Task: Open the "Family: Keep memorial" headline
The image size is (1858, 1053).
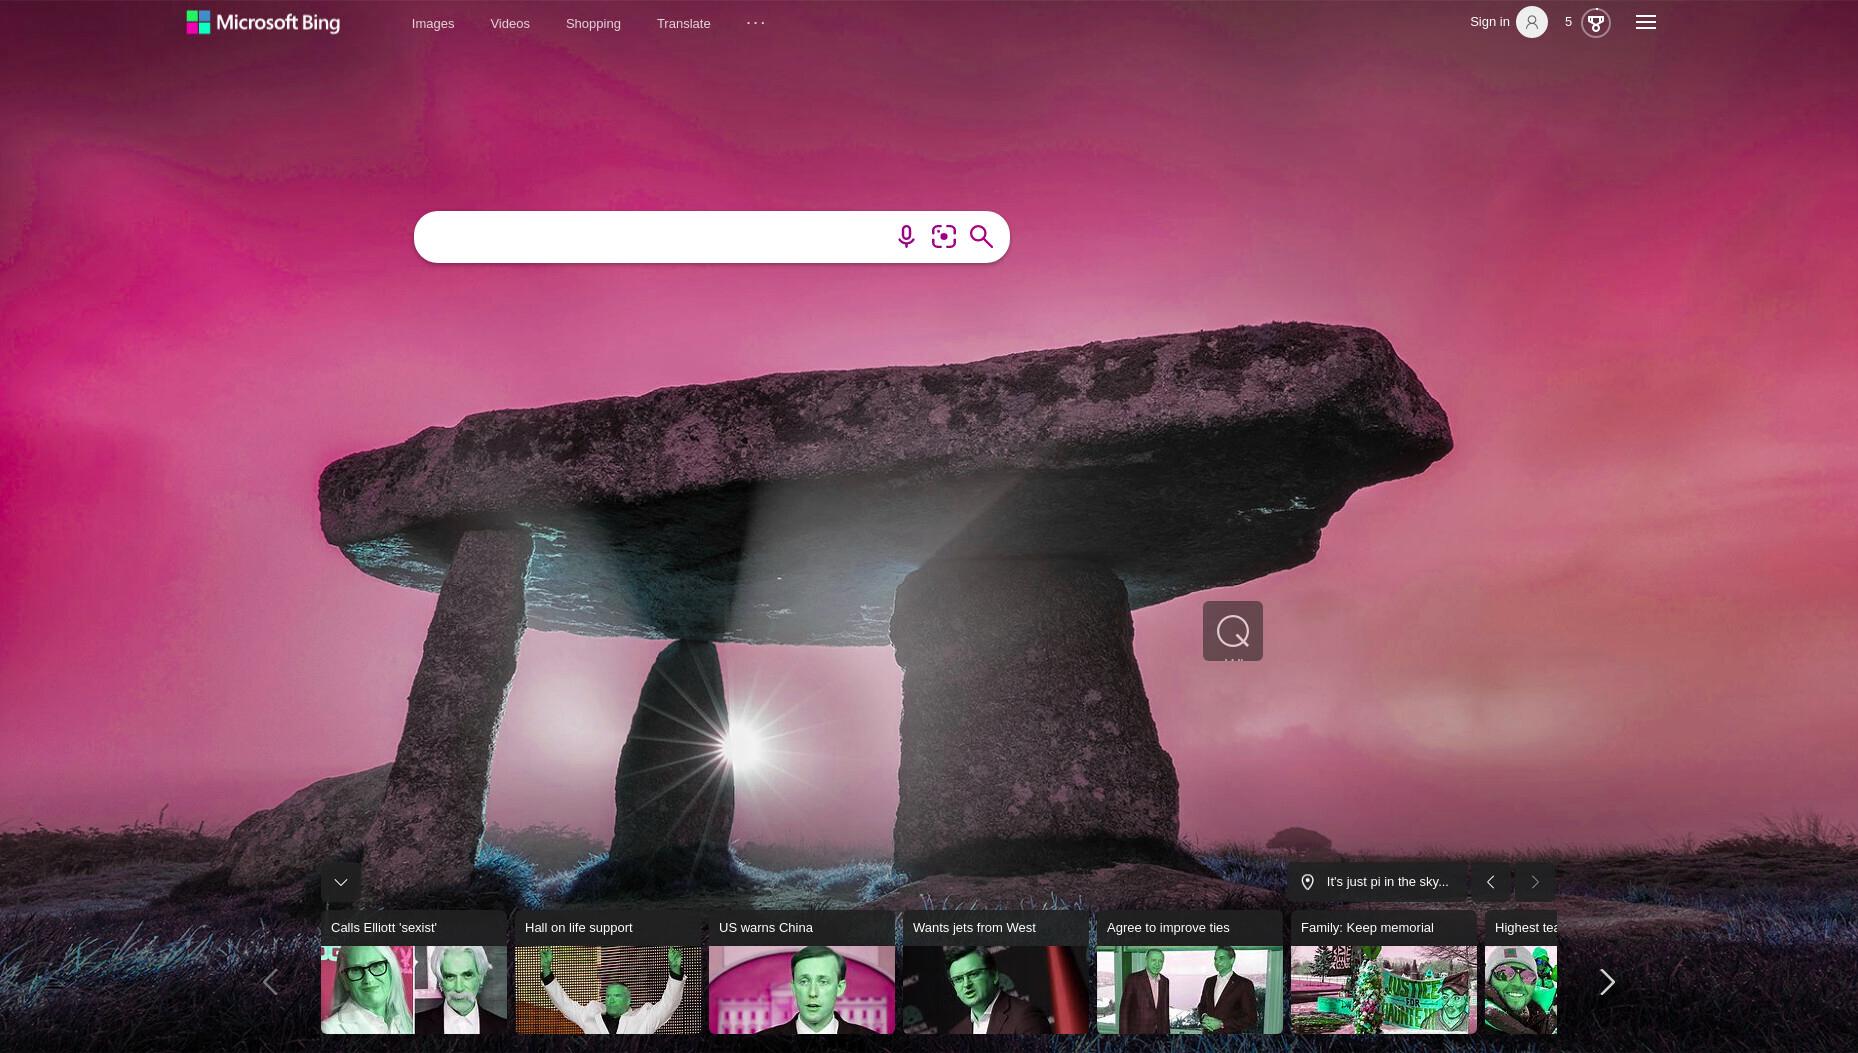Action: 1367,928
